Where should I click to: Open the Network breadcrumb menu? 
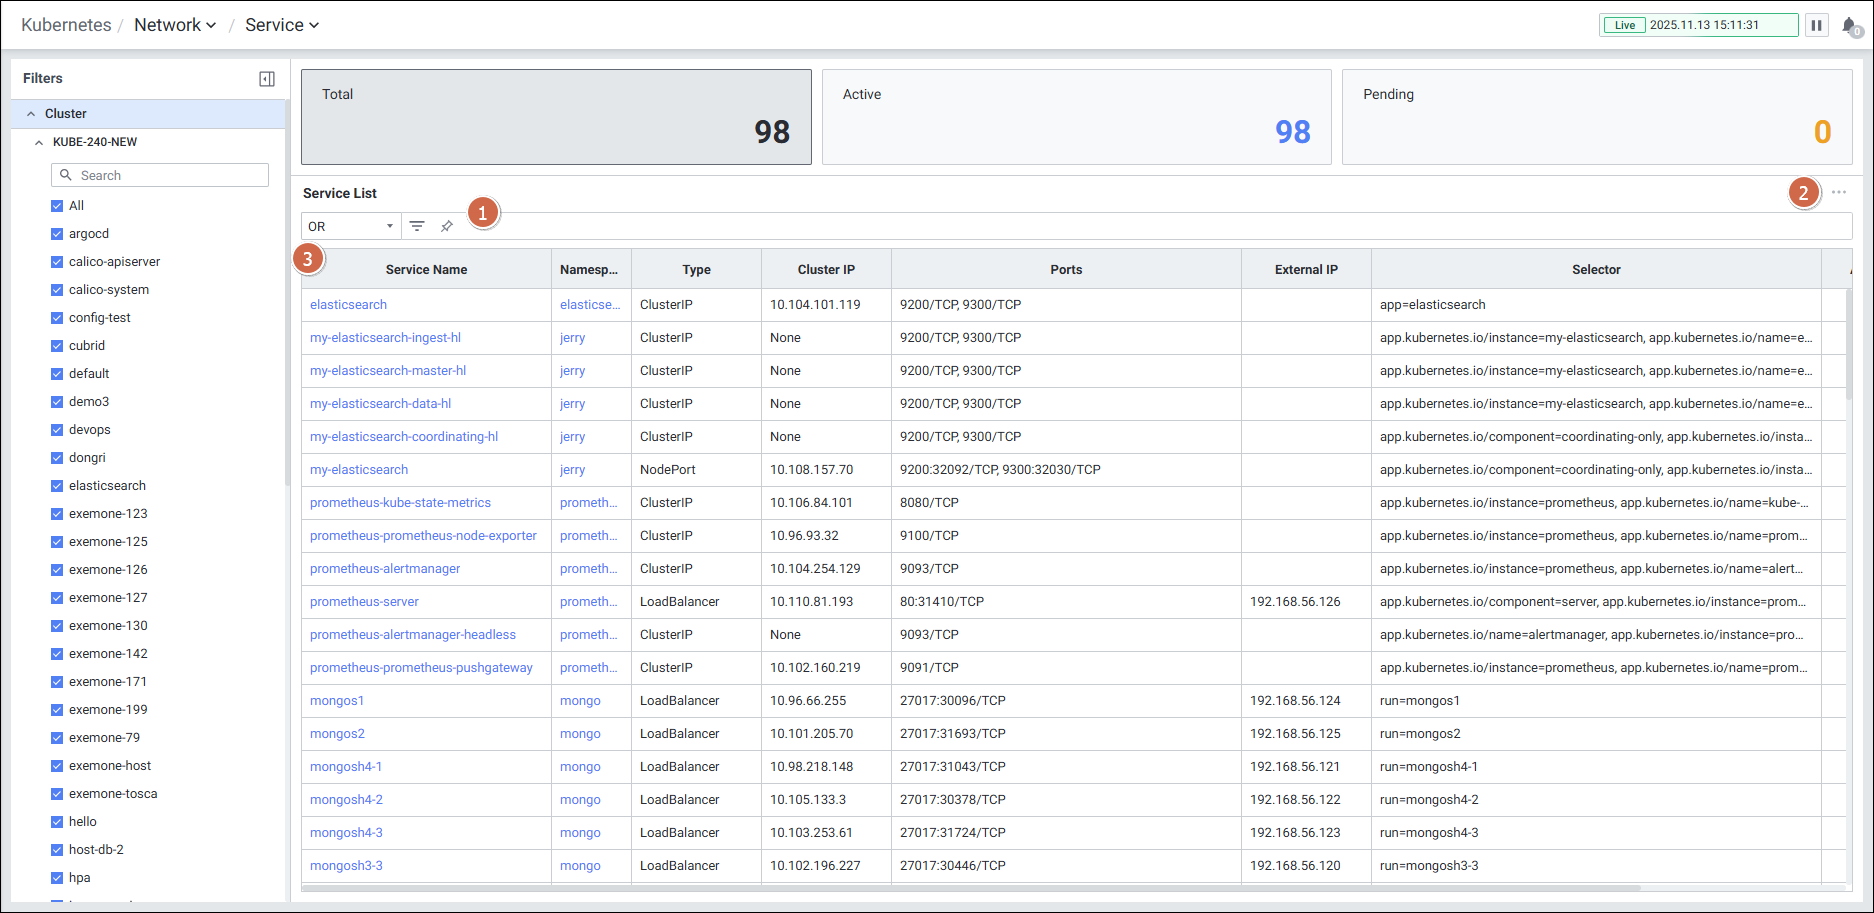[x=175, y=25]
